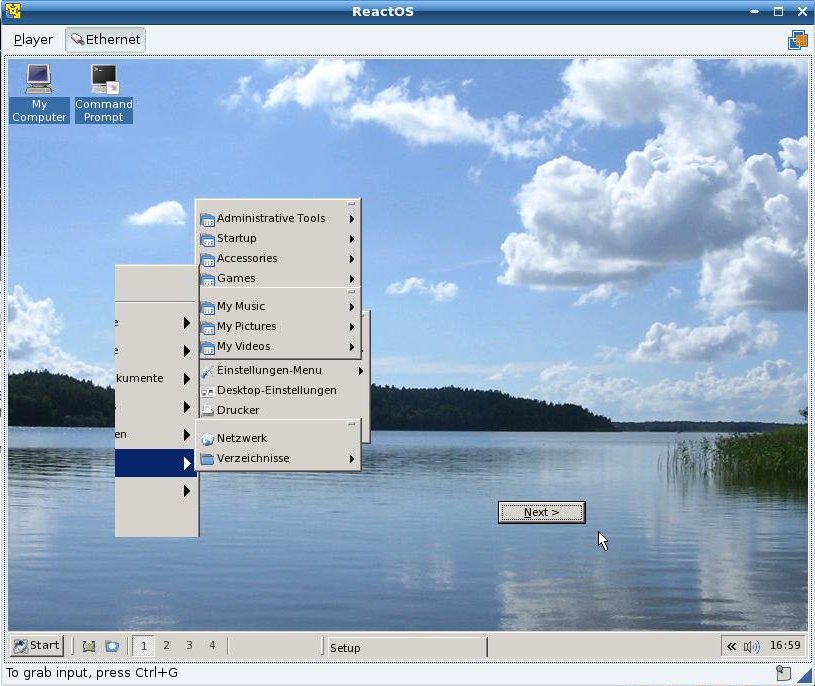Click the first quick launch icon
This screenshot has width=815, height=686.
tap(89, 646)
